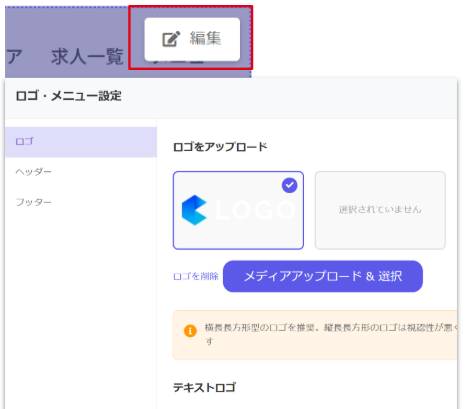Click the ロゴ・メニュー設定 title
Image resolution: width=465 pixels, height=409 pixels.
point(68,96)
